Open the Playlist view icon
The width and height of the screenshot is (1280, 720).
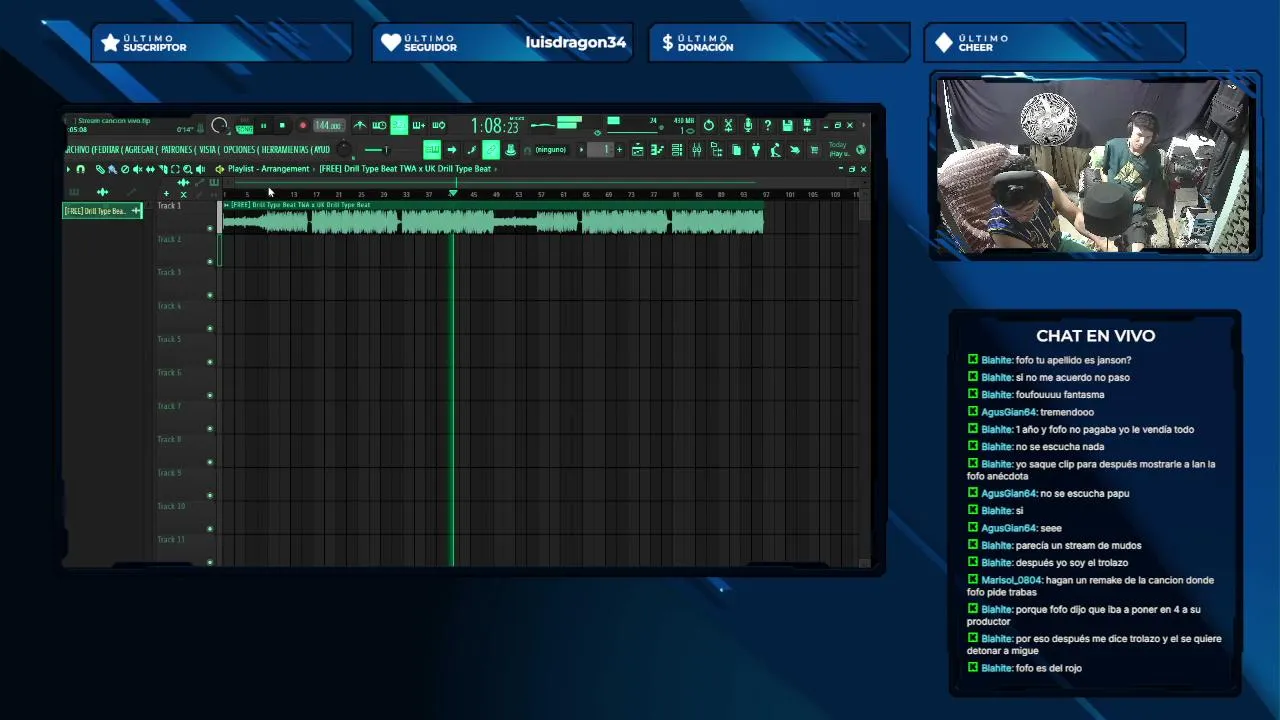637,150
